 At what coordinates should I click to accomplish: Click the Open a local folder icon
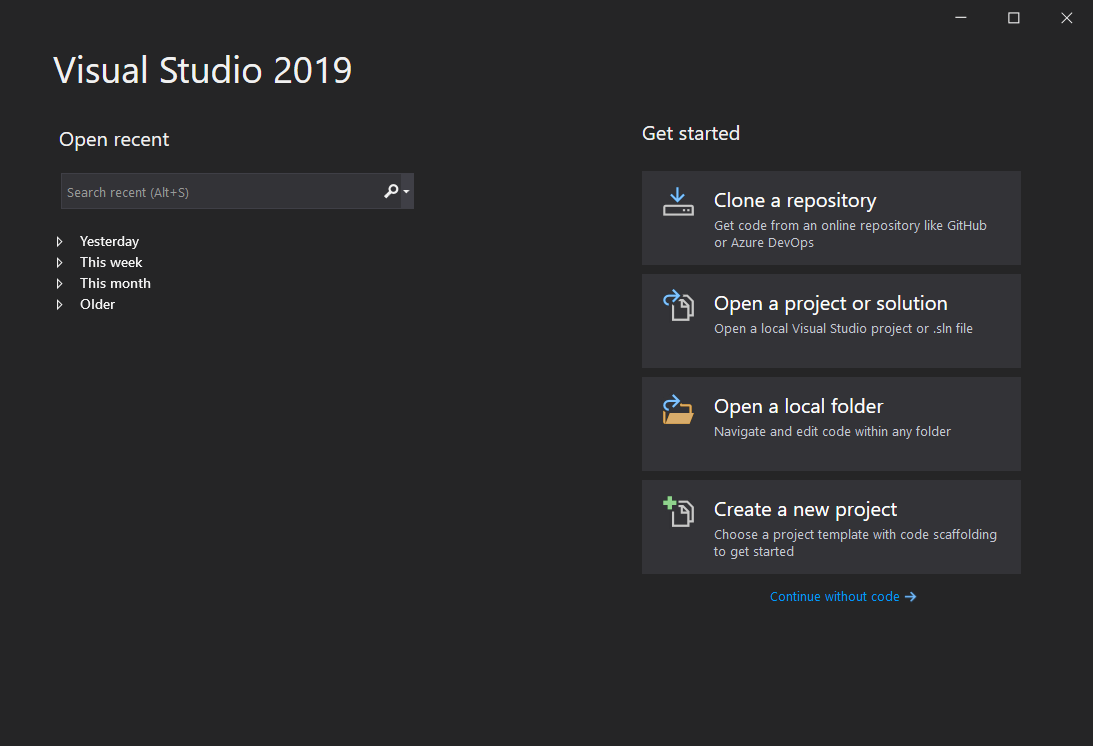[x=678, y=409]
